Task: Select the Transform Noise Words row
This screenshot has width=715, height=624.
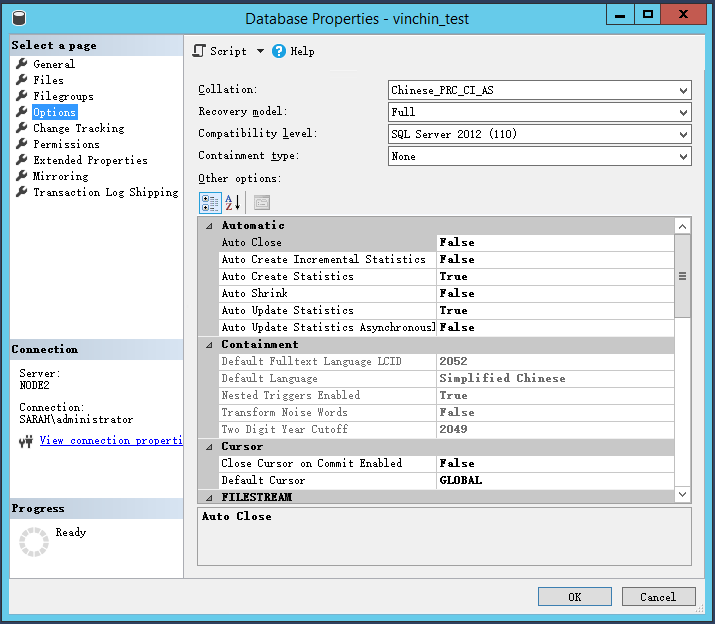Action: [x=446, y=412]
